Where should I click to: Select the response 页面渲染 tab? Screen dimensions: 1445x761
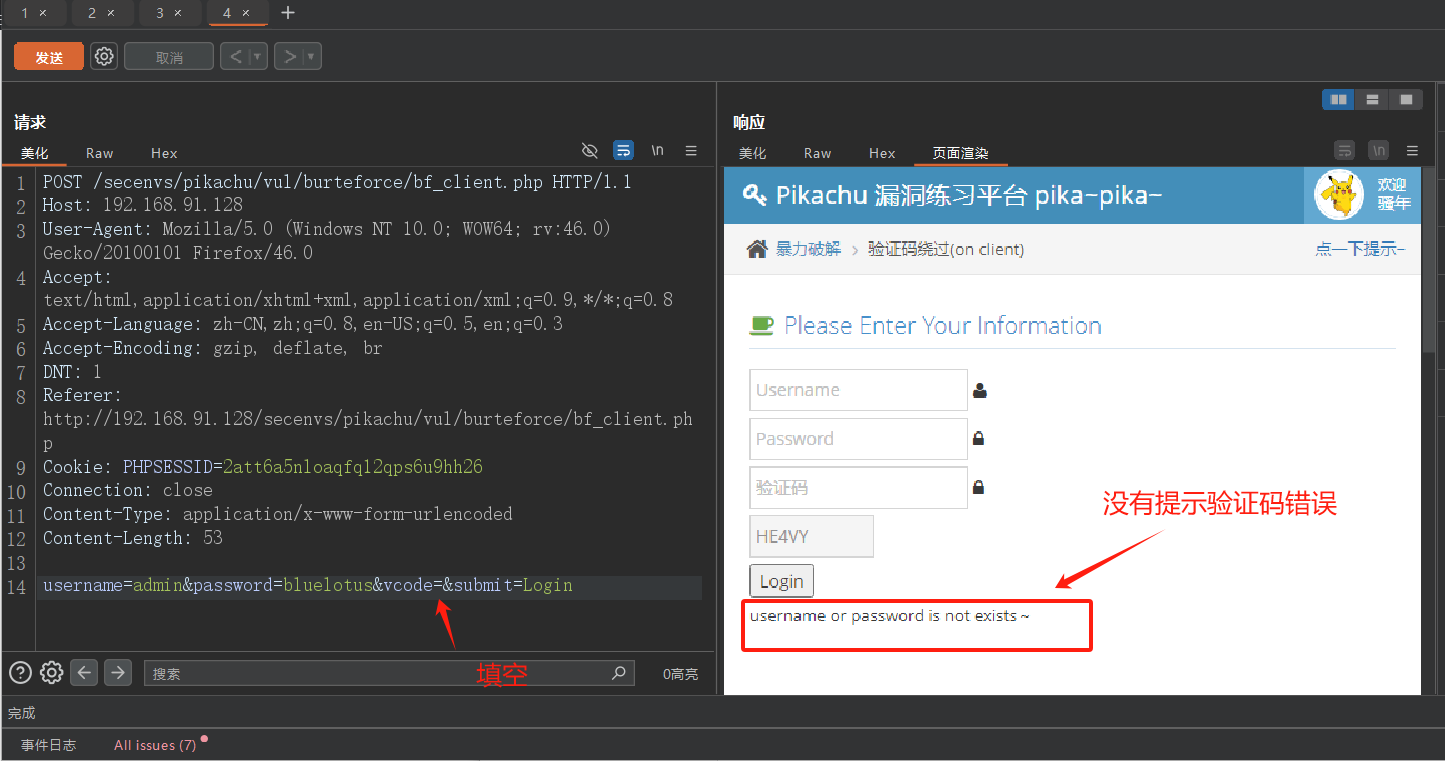(960, 153)
